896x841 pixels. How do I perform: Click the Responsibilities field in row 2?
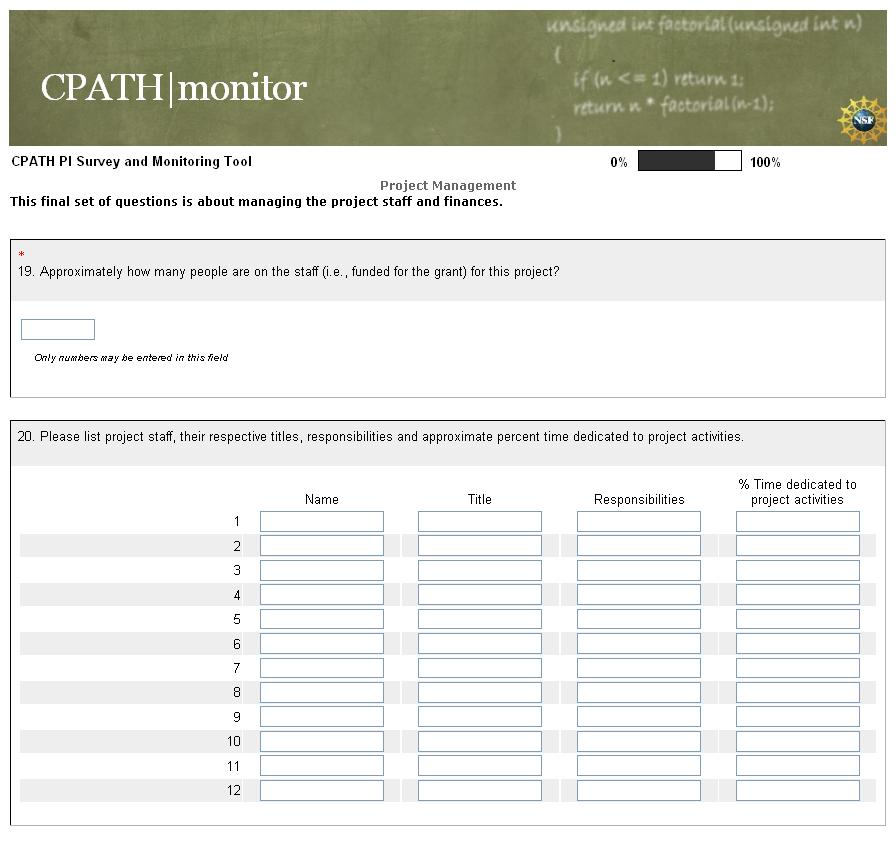tap(639, 546)
